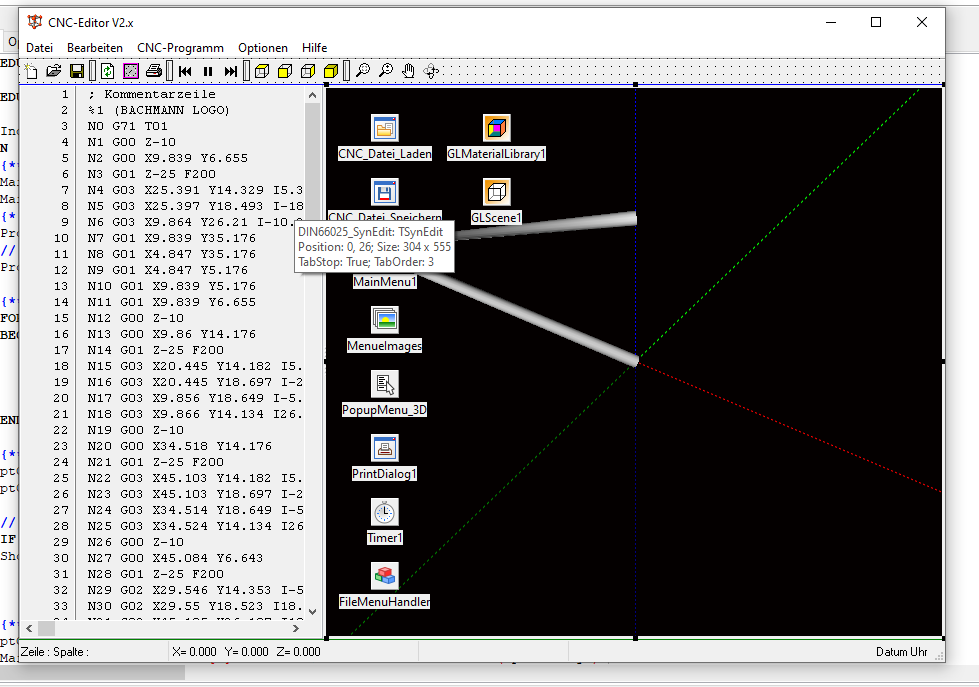Image resolution: width=979 pixels, height=687 pixels.
Task: Select the CNC_Datei_Laden component icon
Action: (385, 128)
